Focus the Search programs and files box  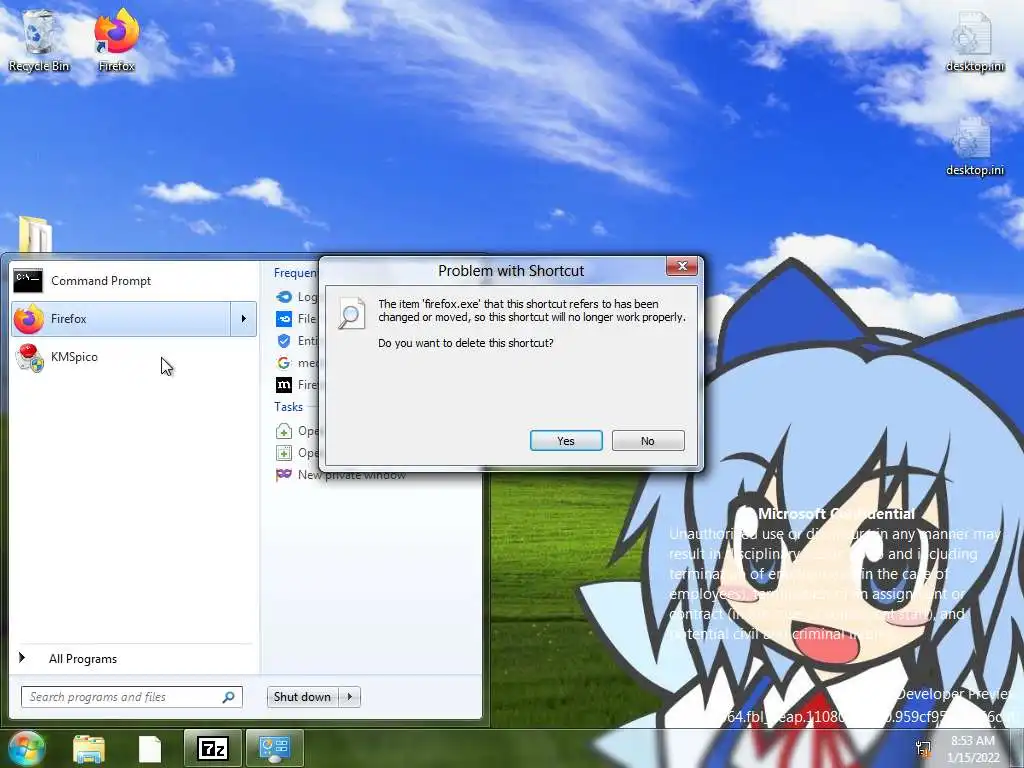pyautogui.click(x=131, y=697)
